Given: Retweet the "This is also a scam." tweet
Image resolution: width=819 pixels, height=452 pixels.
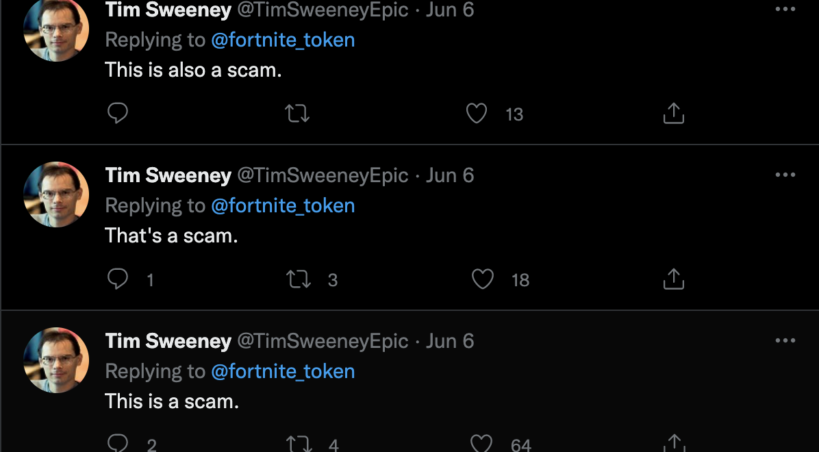Looking at the screenshot, I should [x=297, y=113].
